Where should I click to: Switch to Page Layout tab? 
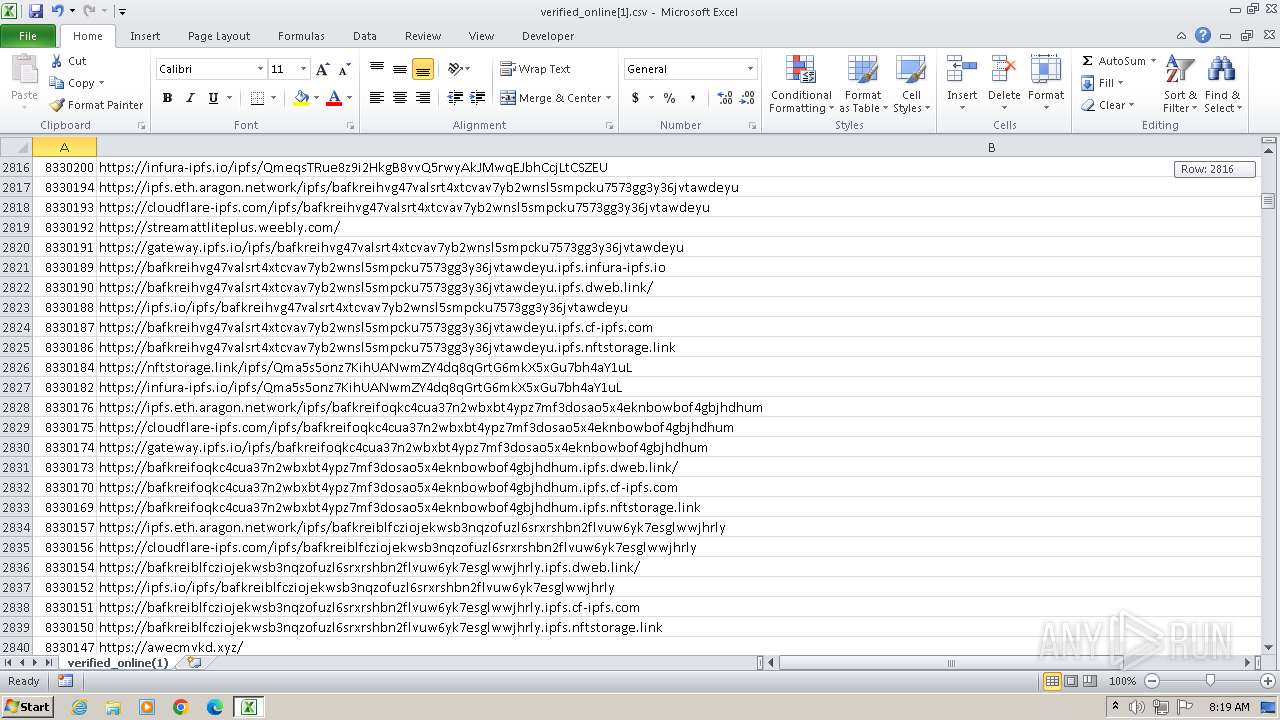pos(219,36)
